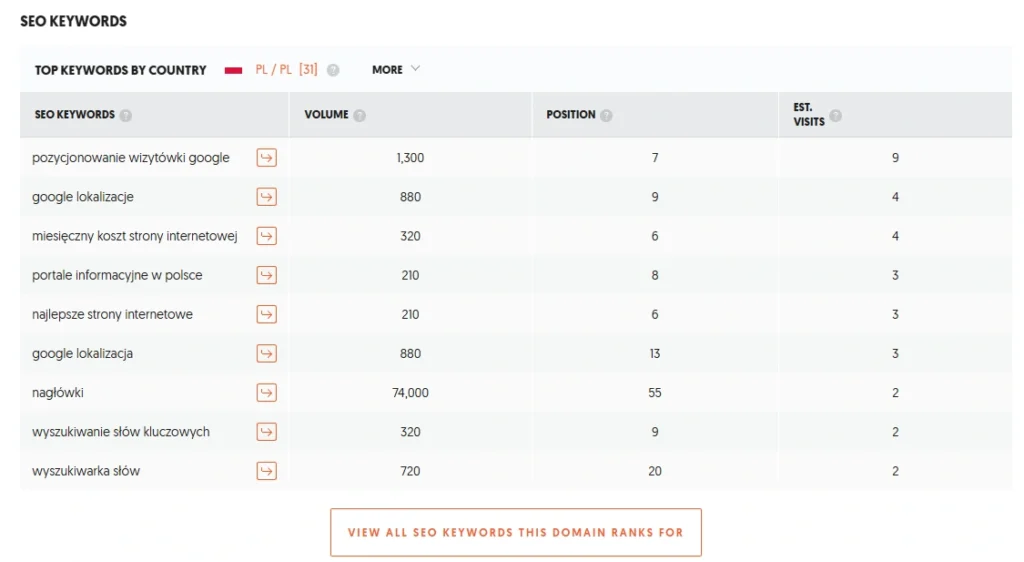Click help icon beside Position header
The width and height of the screenshot is (1024, 562).
click(x=606, y=115)
